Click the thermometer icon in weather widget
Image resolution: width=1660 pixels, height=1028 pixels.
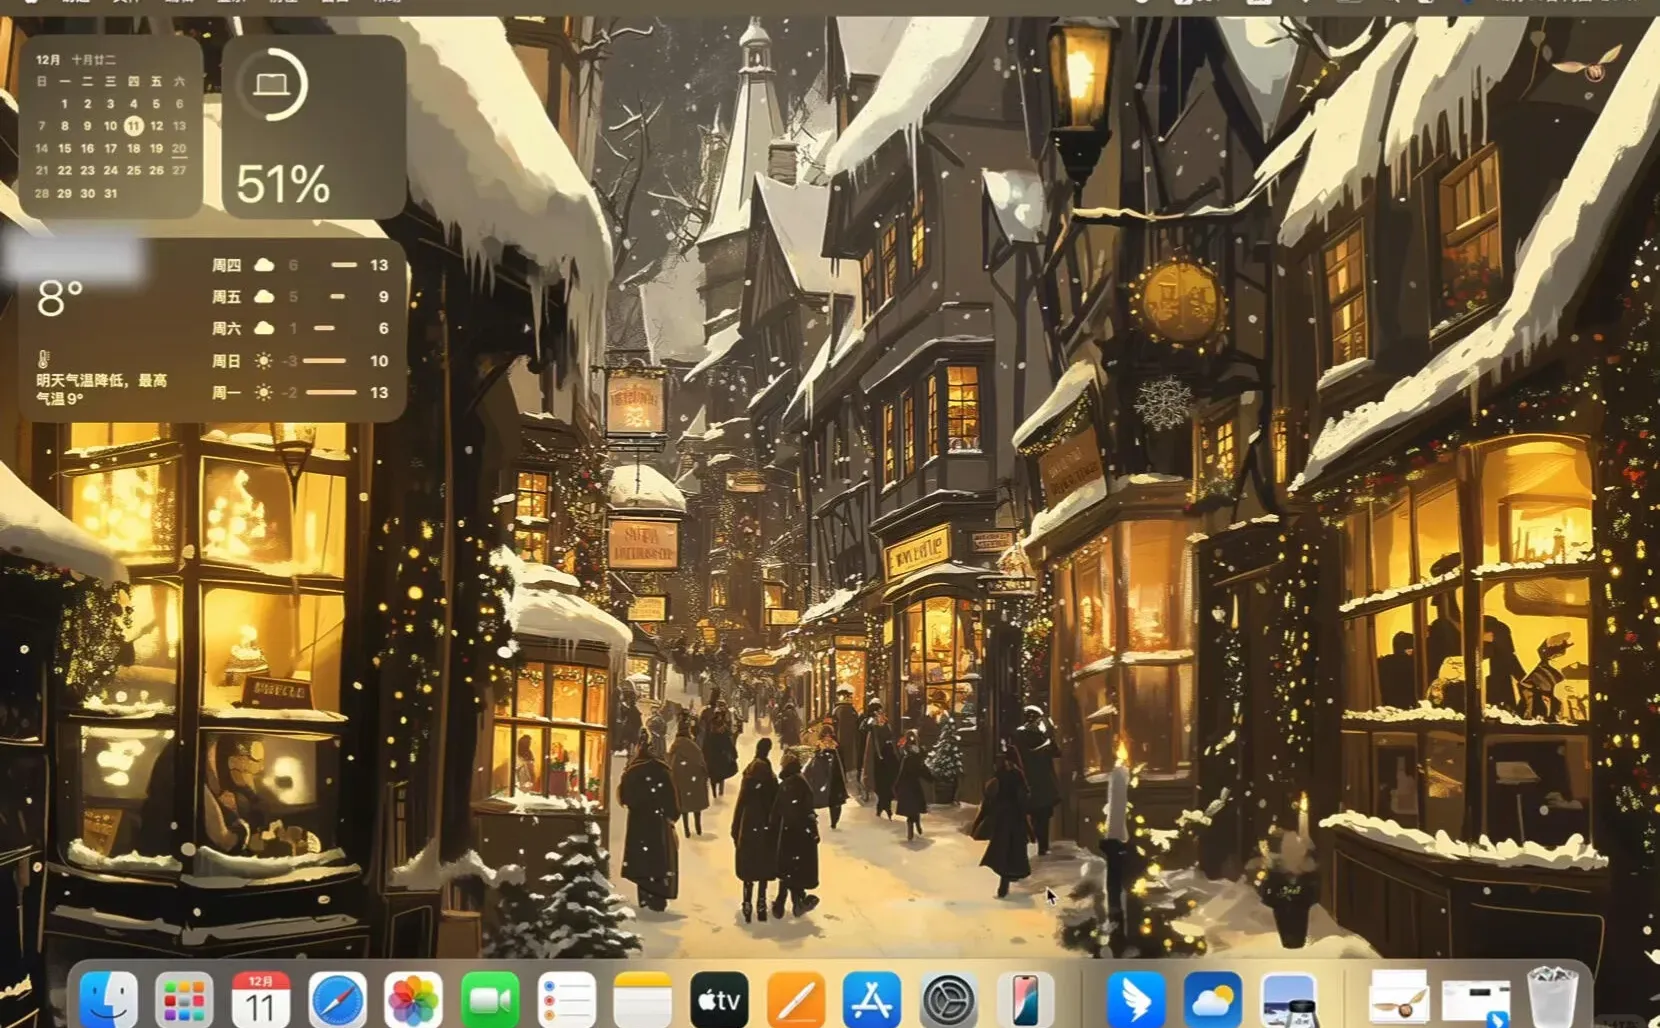(x=43, y=359)
